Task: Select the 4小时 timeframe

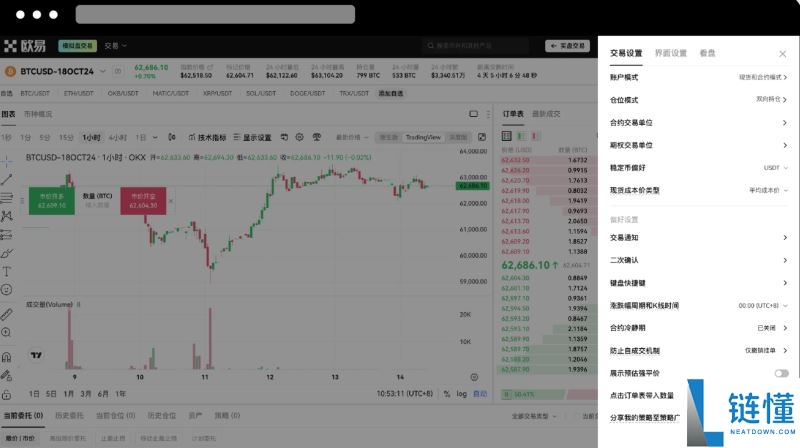Action: click(x=117, y=137)
